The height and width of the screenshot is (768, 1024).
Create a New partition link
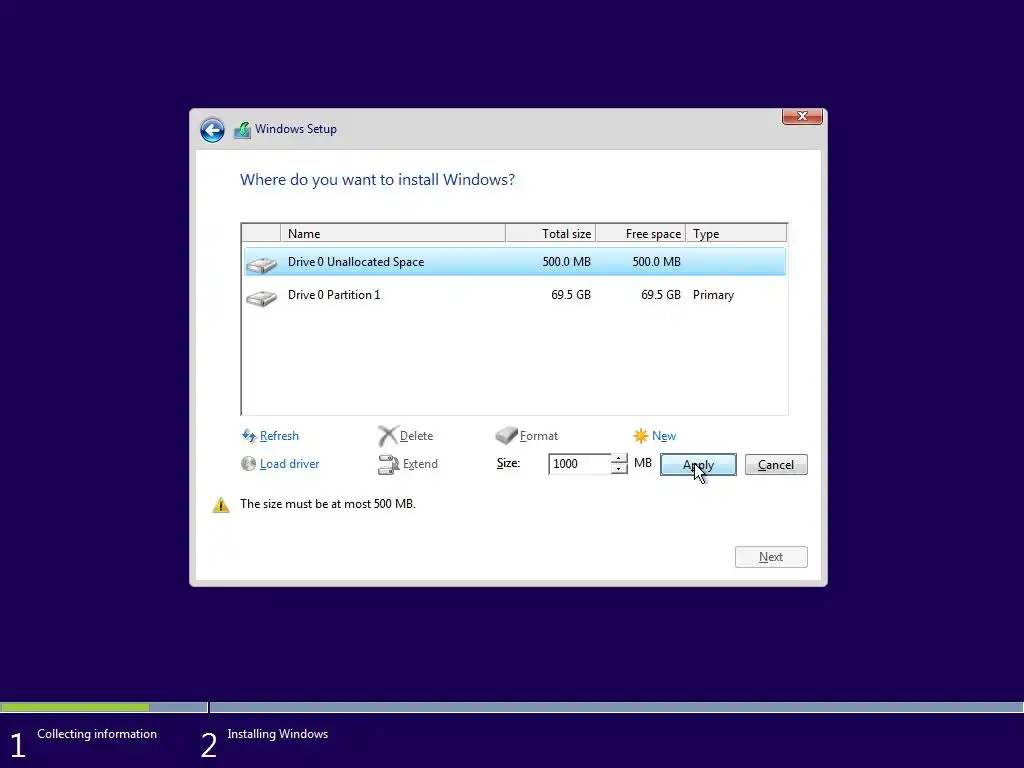tap(664, 436)
